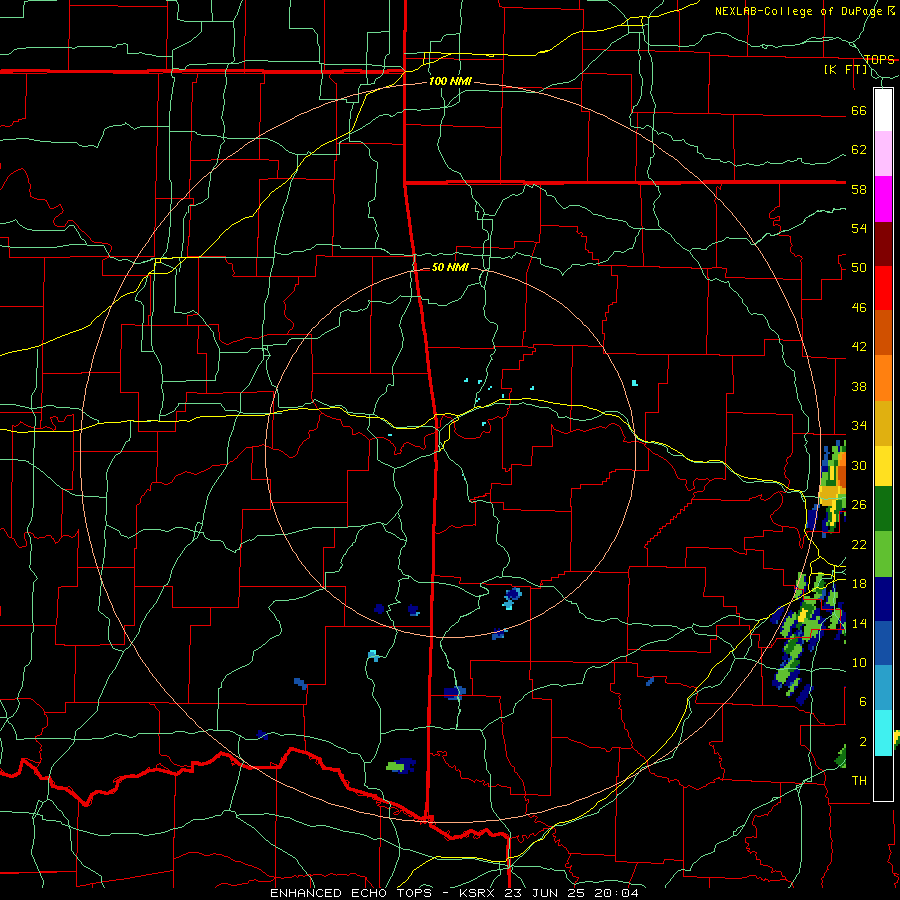Click the '23 JUN 25' date stamp
The image size is (900, 900).
[545, 893]
